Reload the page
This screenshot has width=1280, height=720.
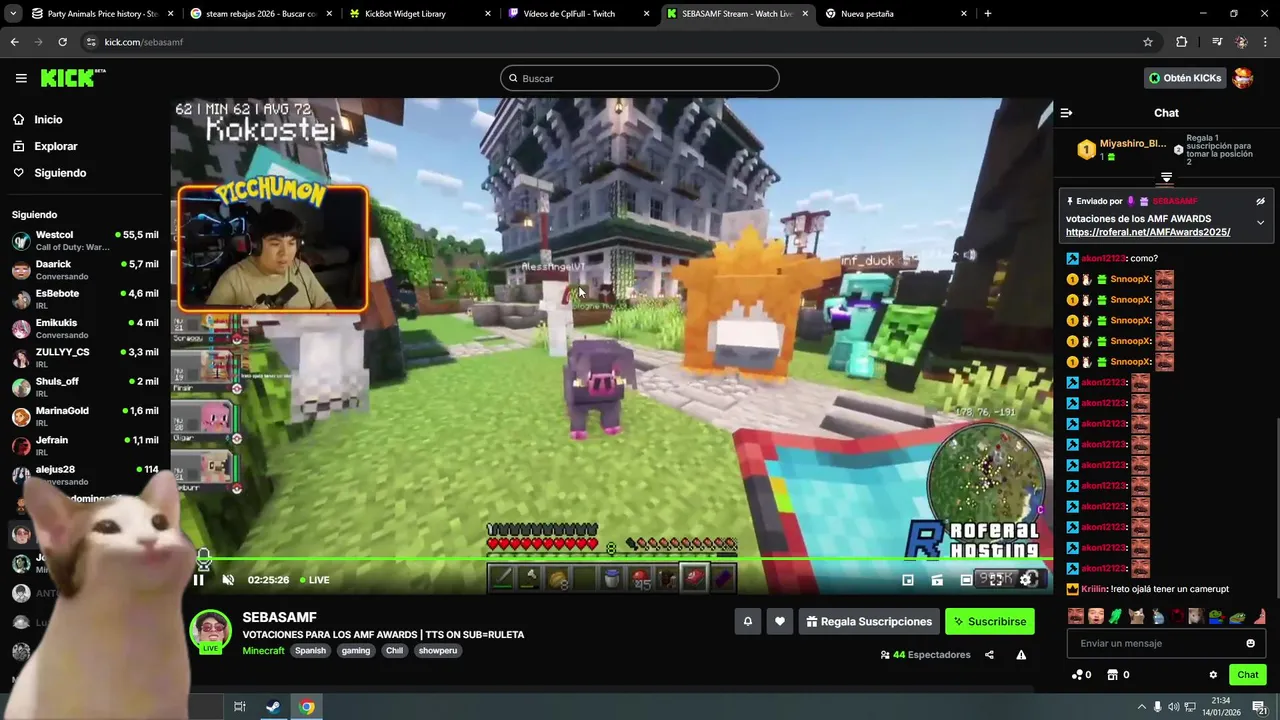coord(62,42)
